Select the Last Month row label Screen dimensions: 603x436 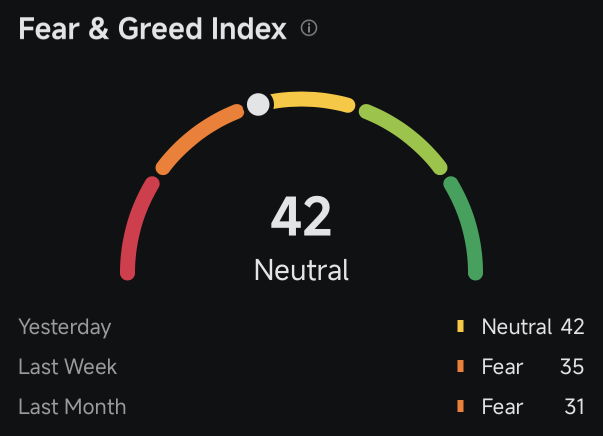pos(72,407)
